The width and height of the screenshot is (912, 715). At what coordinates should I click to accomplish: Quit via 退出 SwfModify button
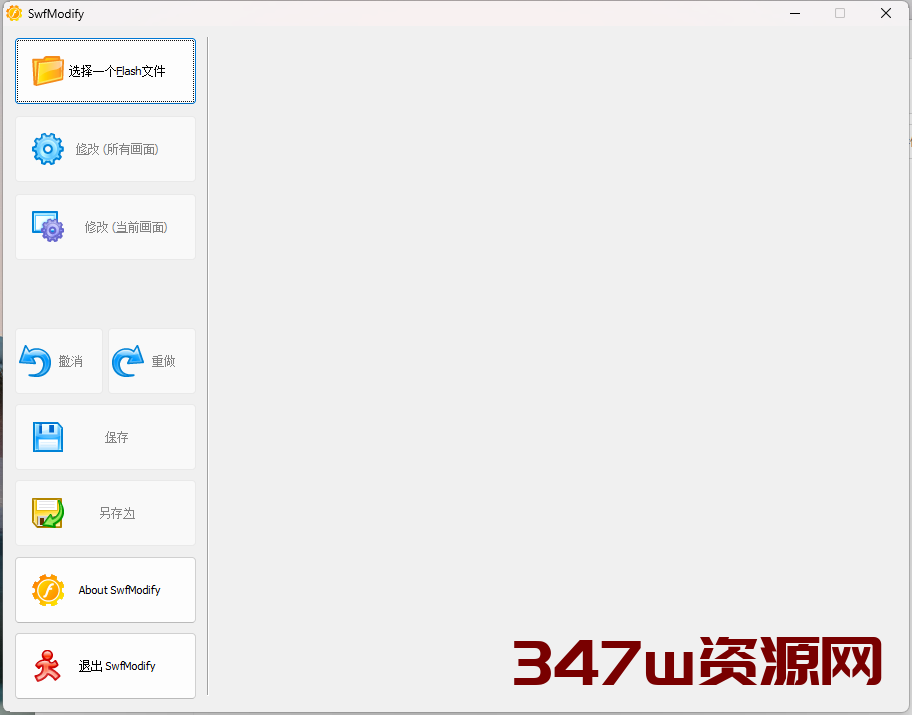click(x=105, y=666)
